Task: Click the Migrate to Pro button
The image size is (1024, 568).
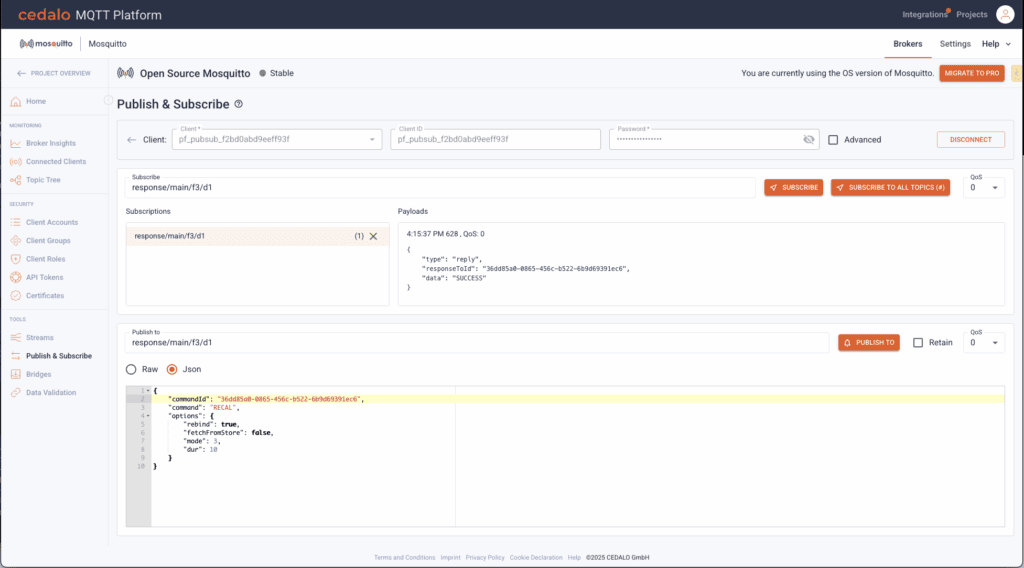Action: pyautogui.click(x=971, y=73)
